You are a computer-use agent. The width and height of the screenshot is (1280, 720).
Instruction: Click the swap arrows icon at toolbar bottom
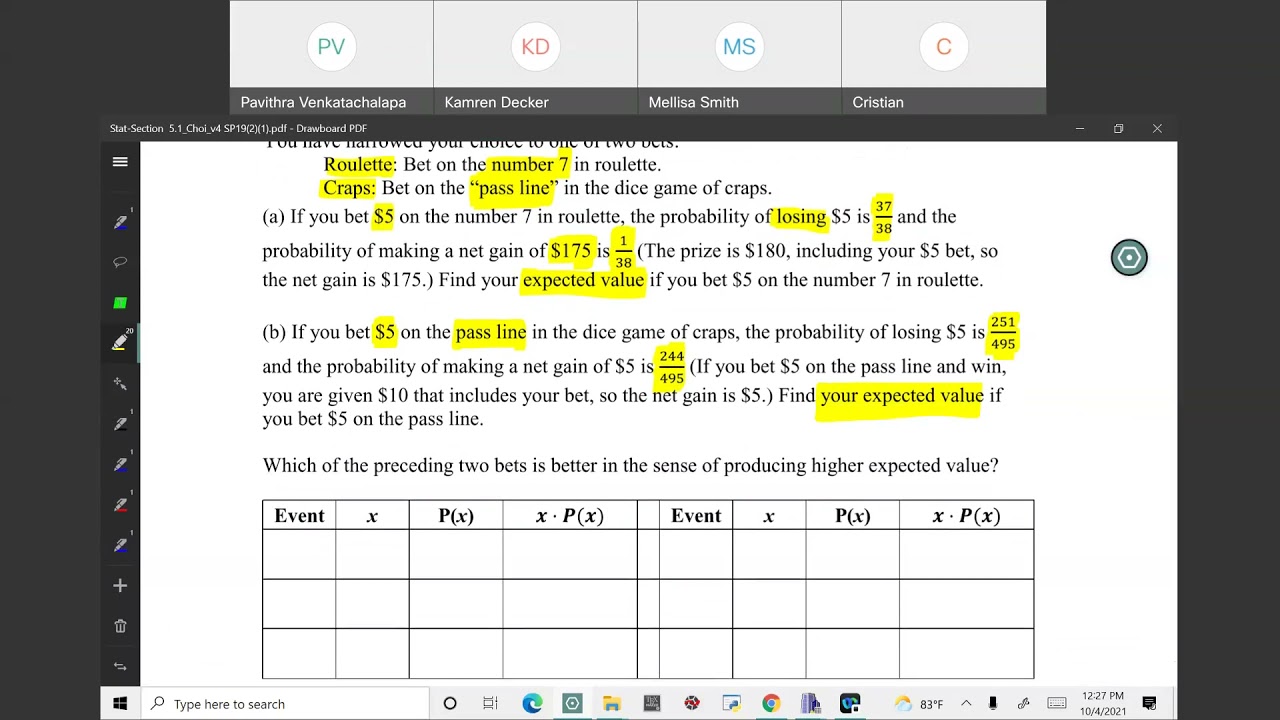click(x=120, y=666)
